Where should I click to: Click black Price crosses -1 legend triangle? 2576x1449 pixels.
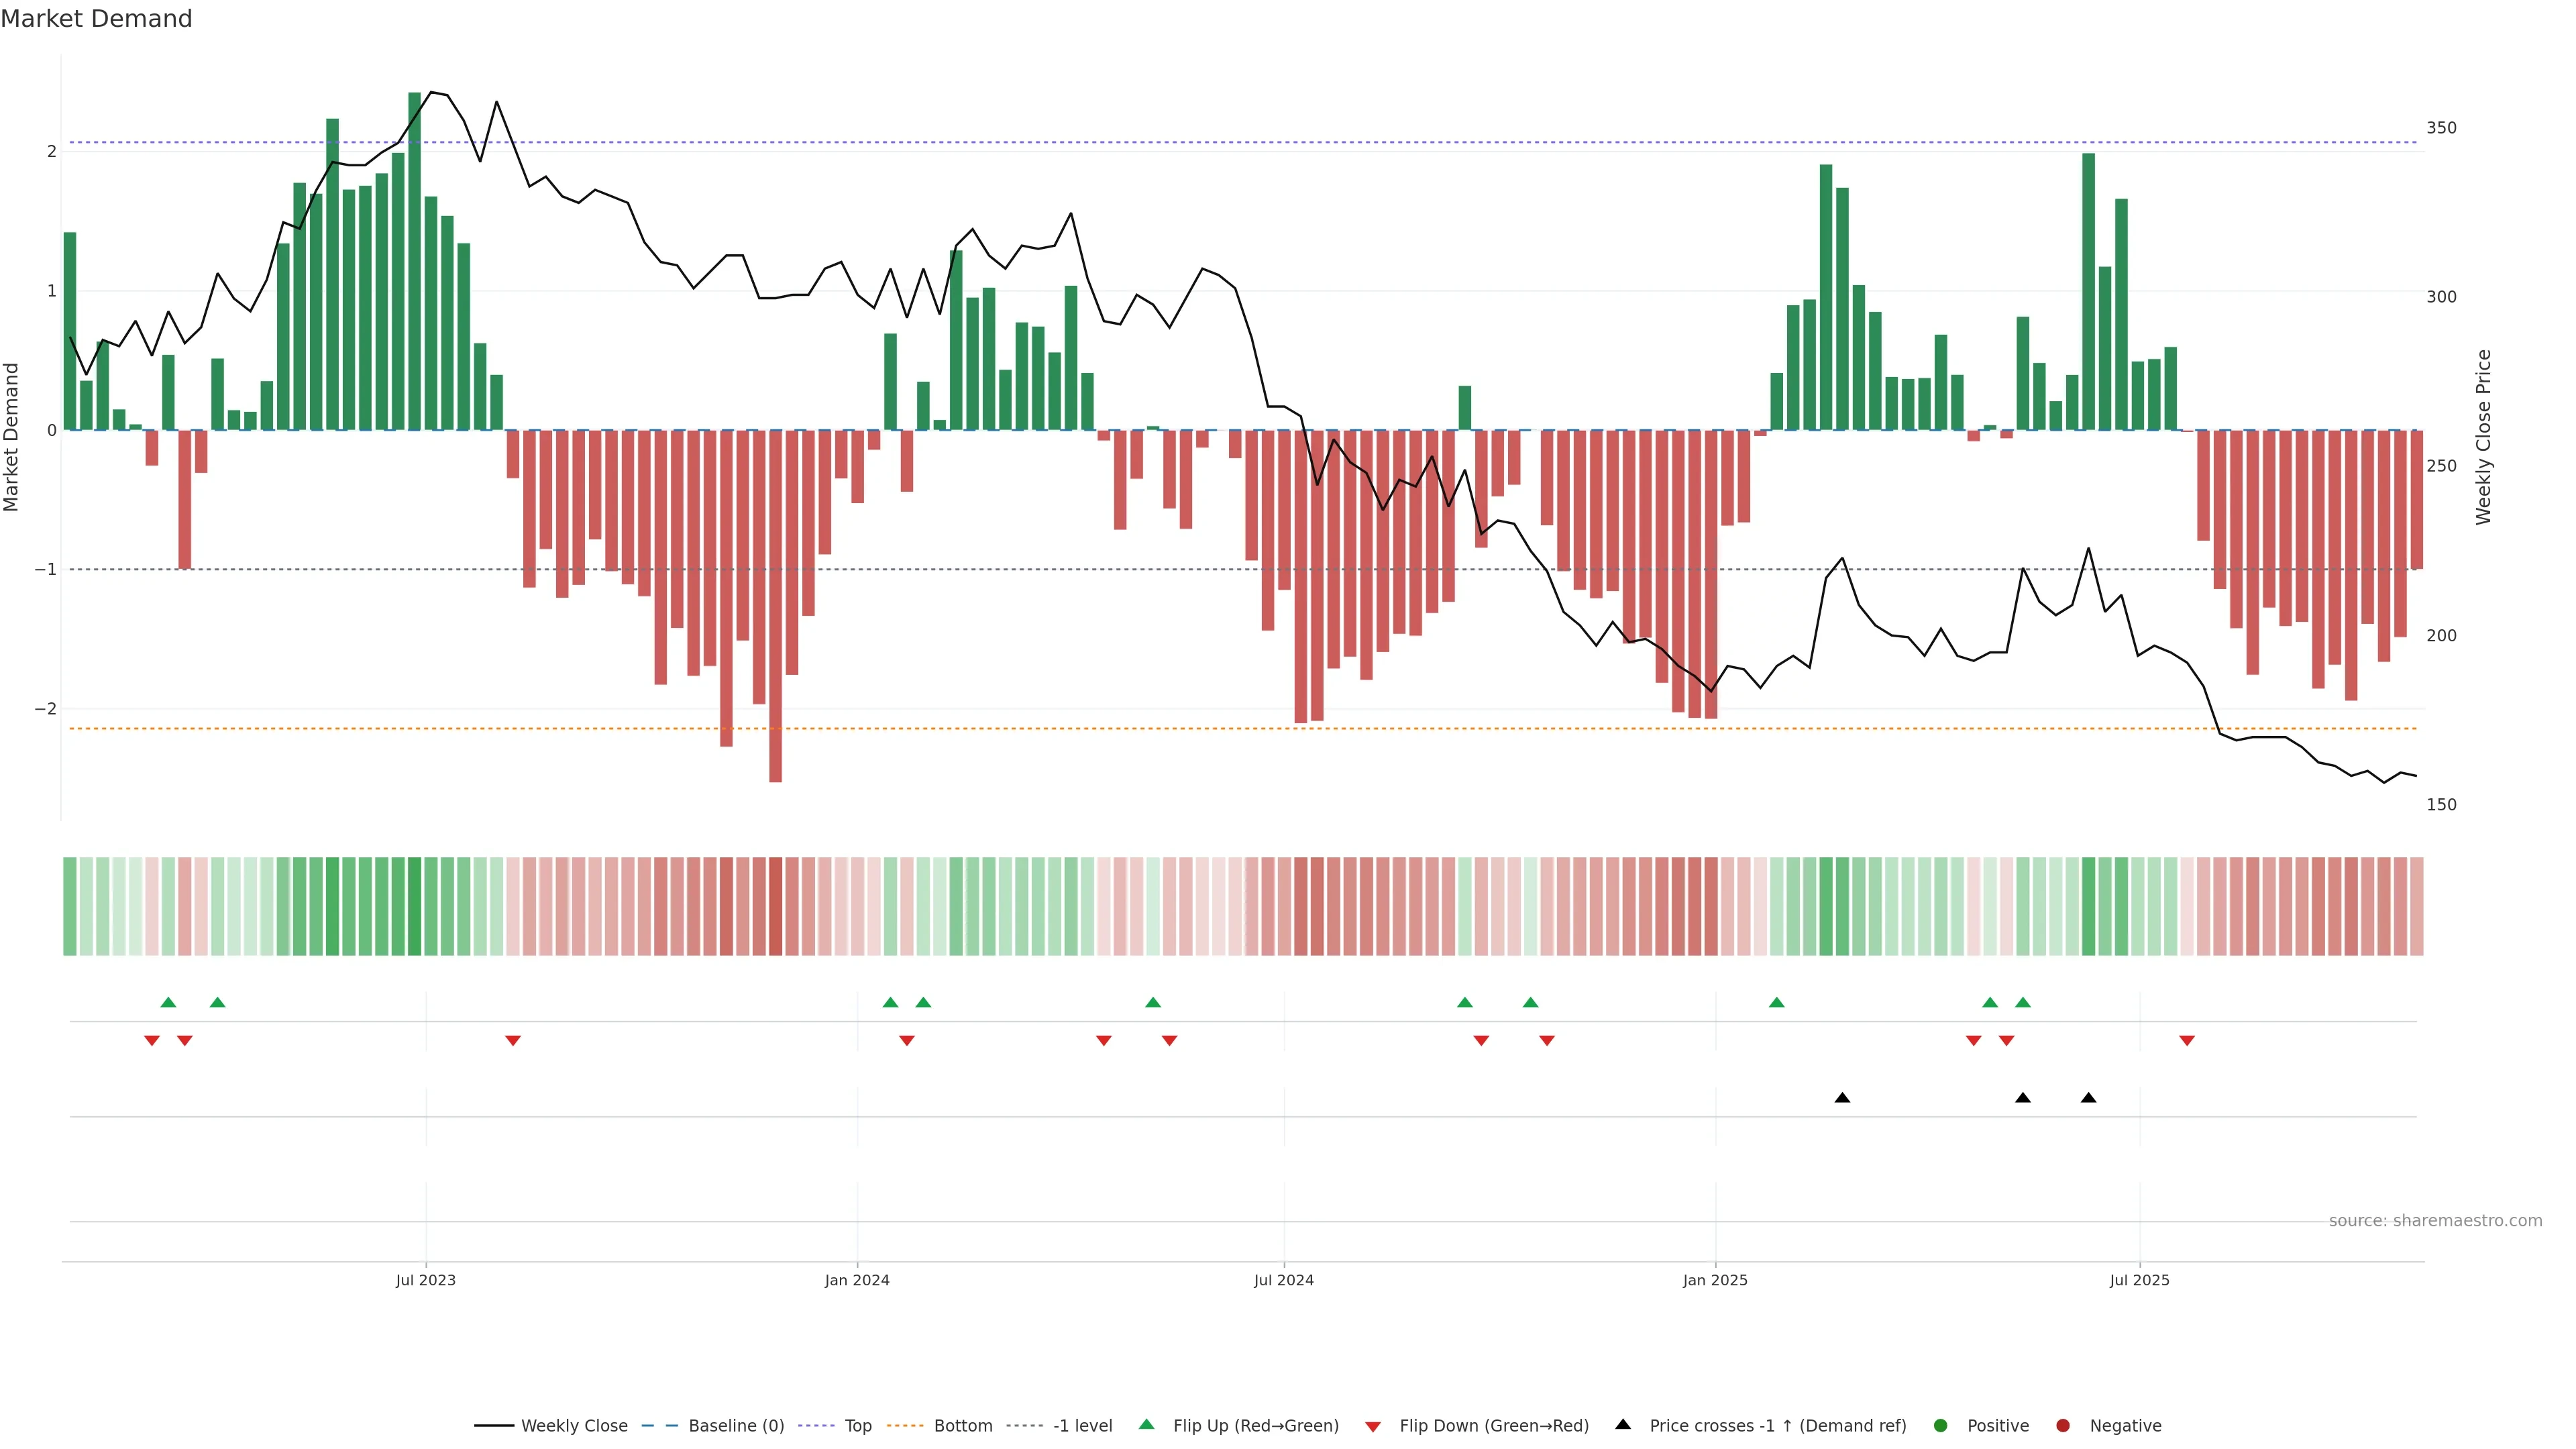click(x=1623, y=1424)
